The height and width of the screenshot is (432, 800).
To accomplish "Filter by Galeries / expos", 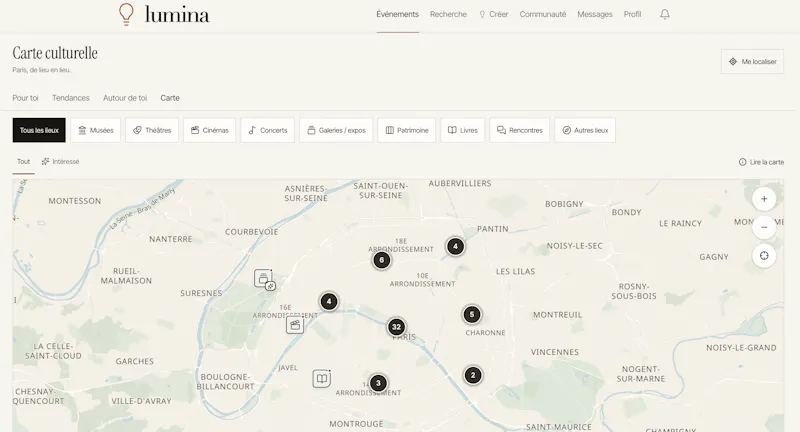I will click(336, 130).
